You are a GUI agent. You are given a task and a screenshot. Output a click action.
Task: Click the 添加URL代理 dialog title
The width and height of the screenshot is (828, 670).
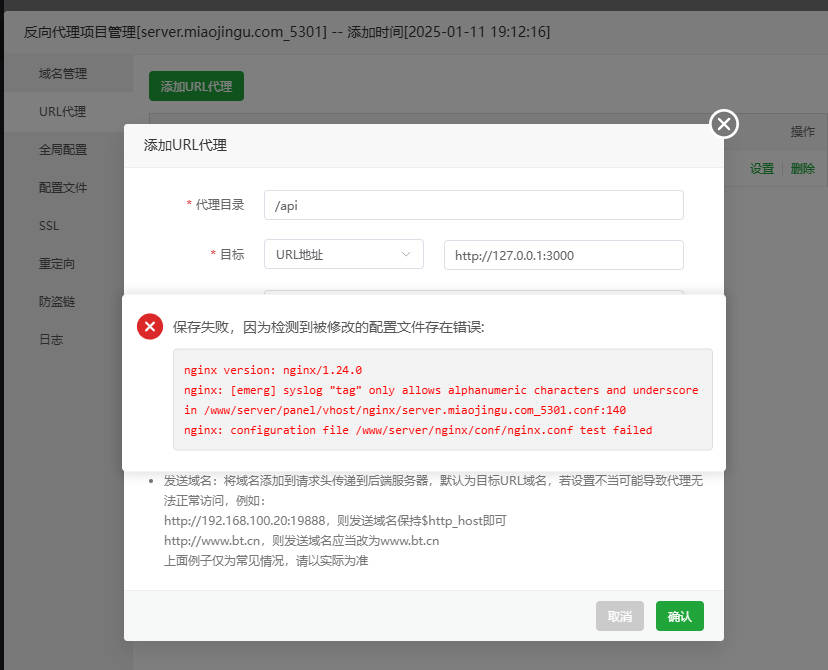(x=185, y=145)
